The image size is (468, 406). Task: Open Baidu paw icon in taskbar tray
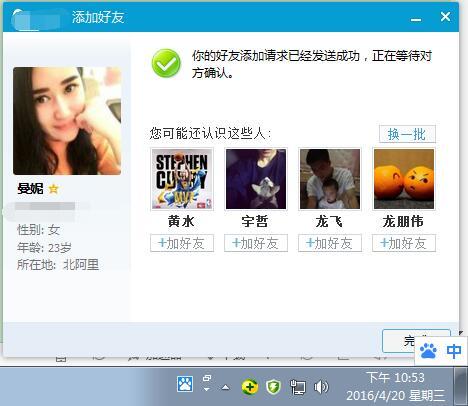pos(185,384)
